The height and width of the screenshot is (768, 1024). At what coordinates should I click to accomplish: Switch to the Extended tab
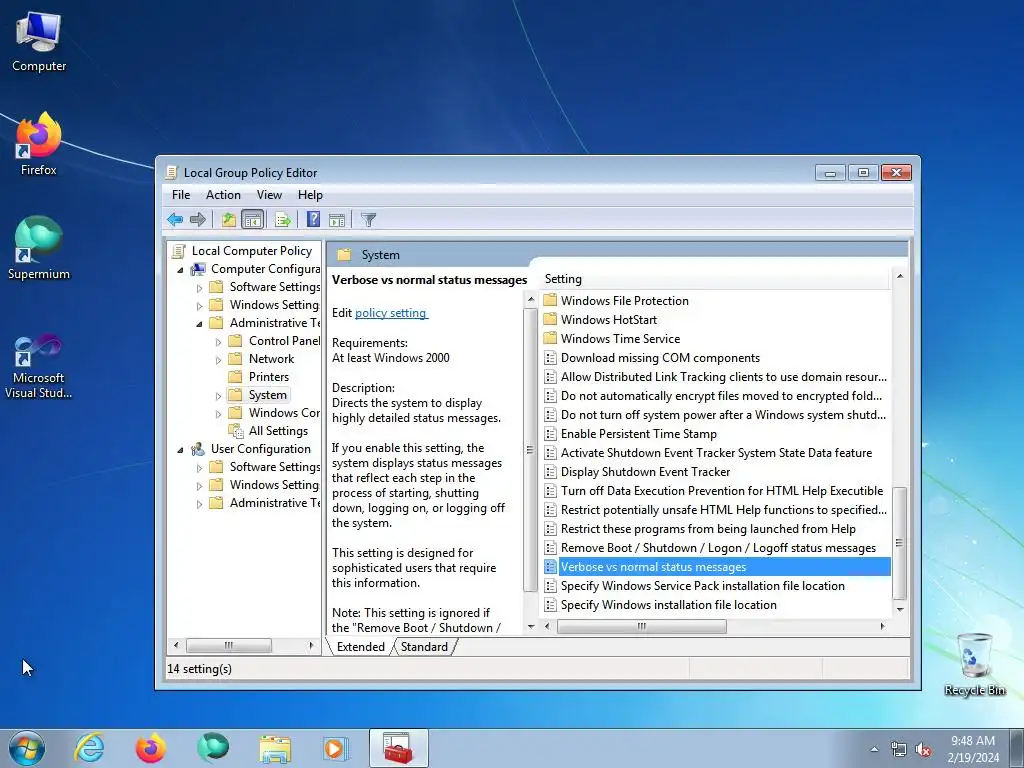point(360,647)
